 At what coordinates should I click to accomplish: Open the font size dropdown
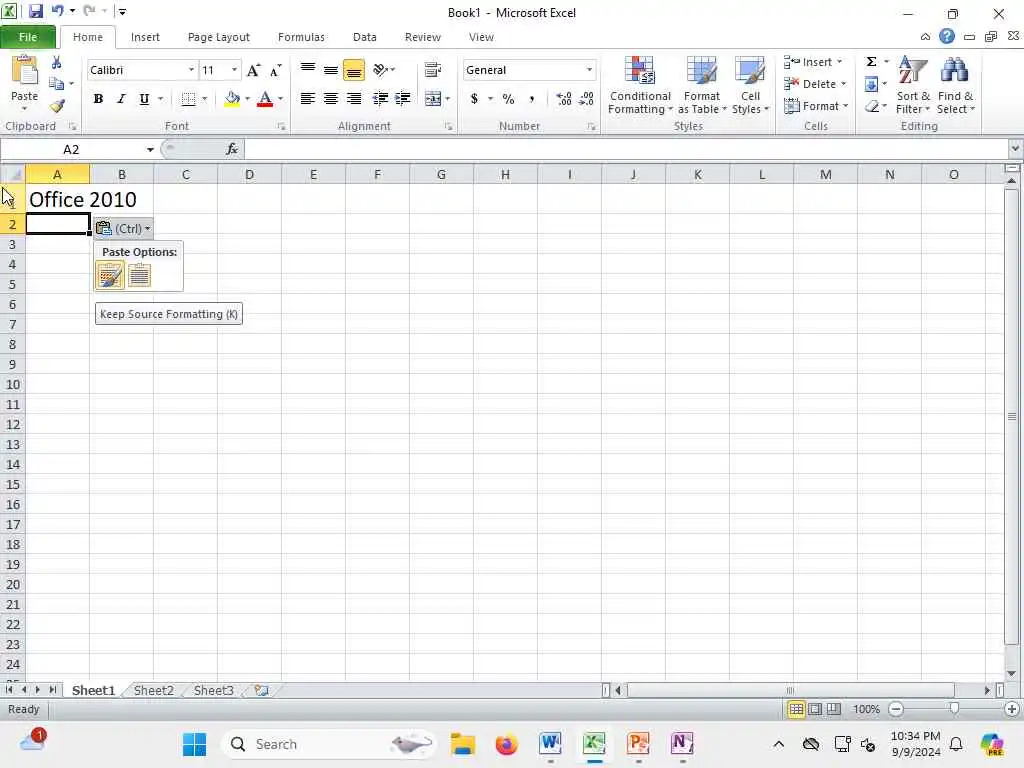coord(234,70)
